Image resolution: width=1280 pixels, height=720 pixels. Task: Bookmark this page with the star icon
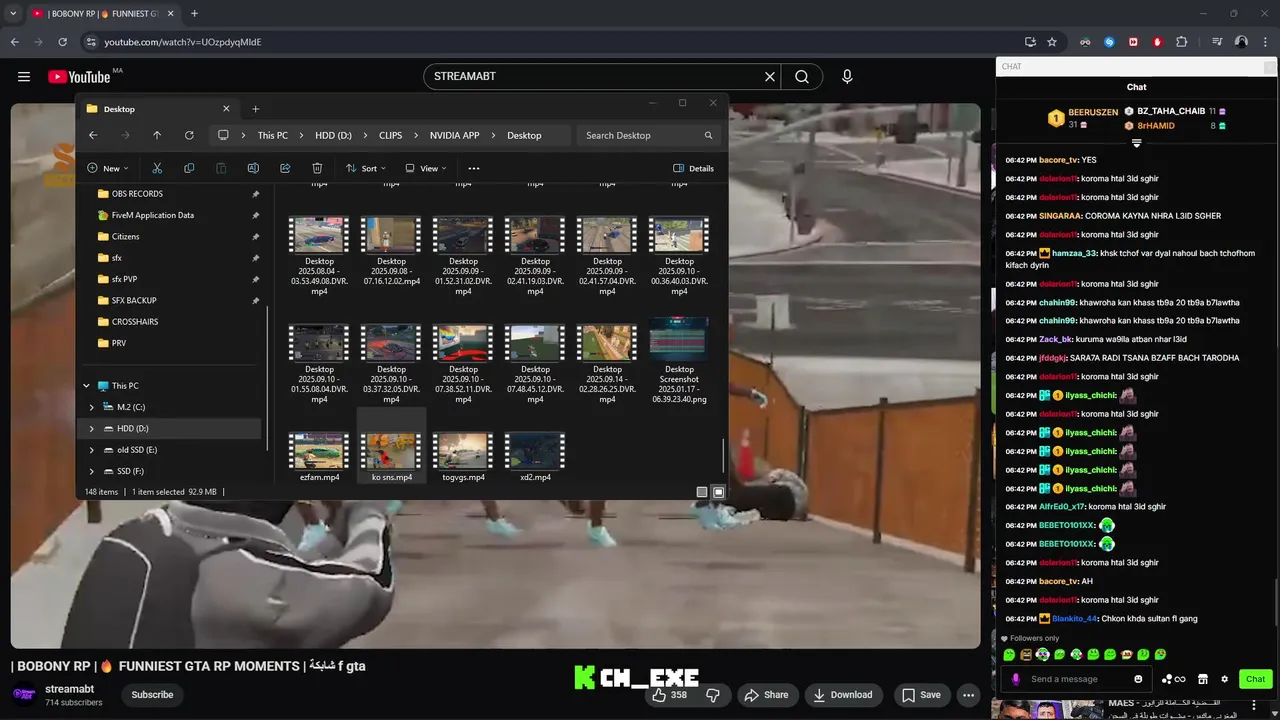(x=1052, y=42)
